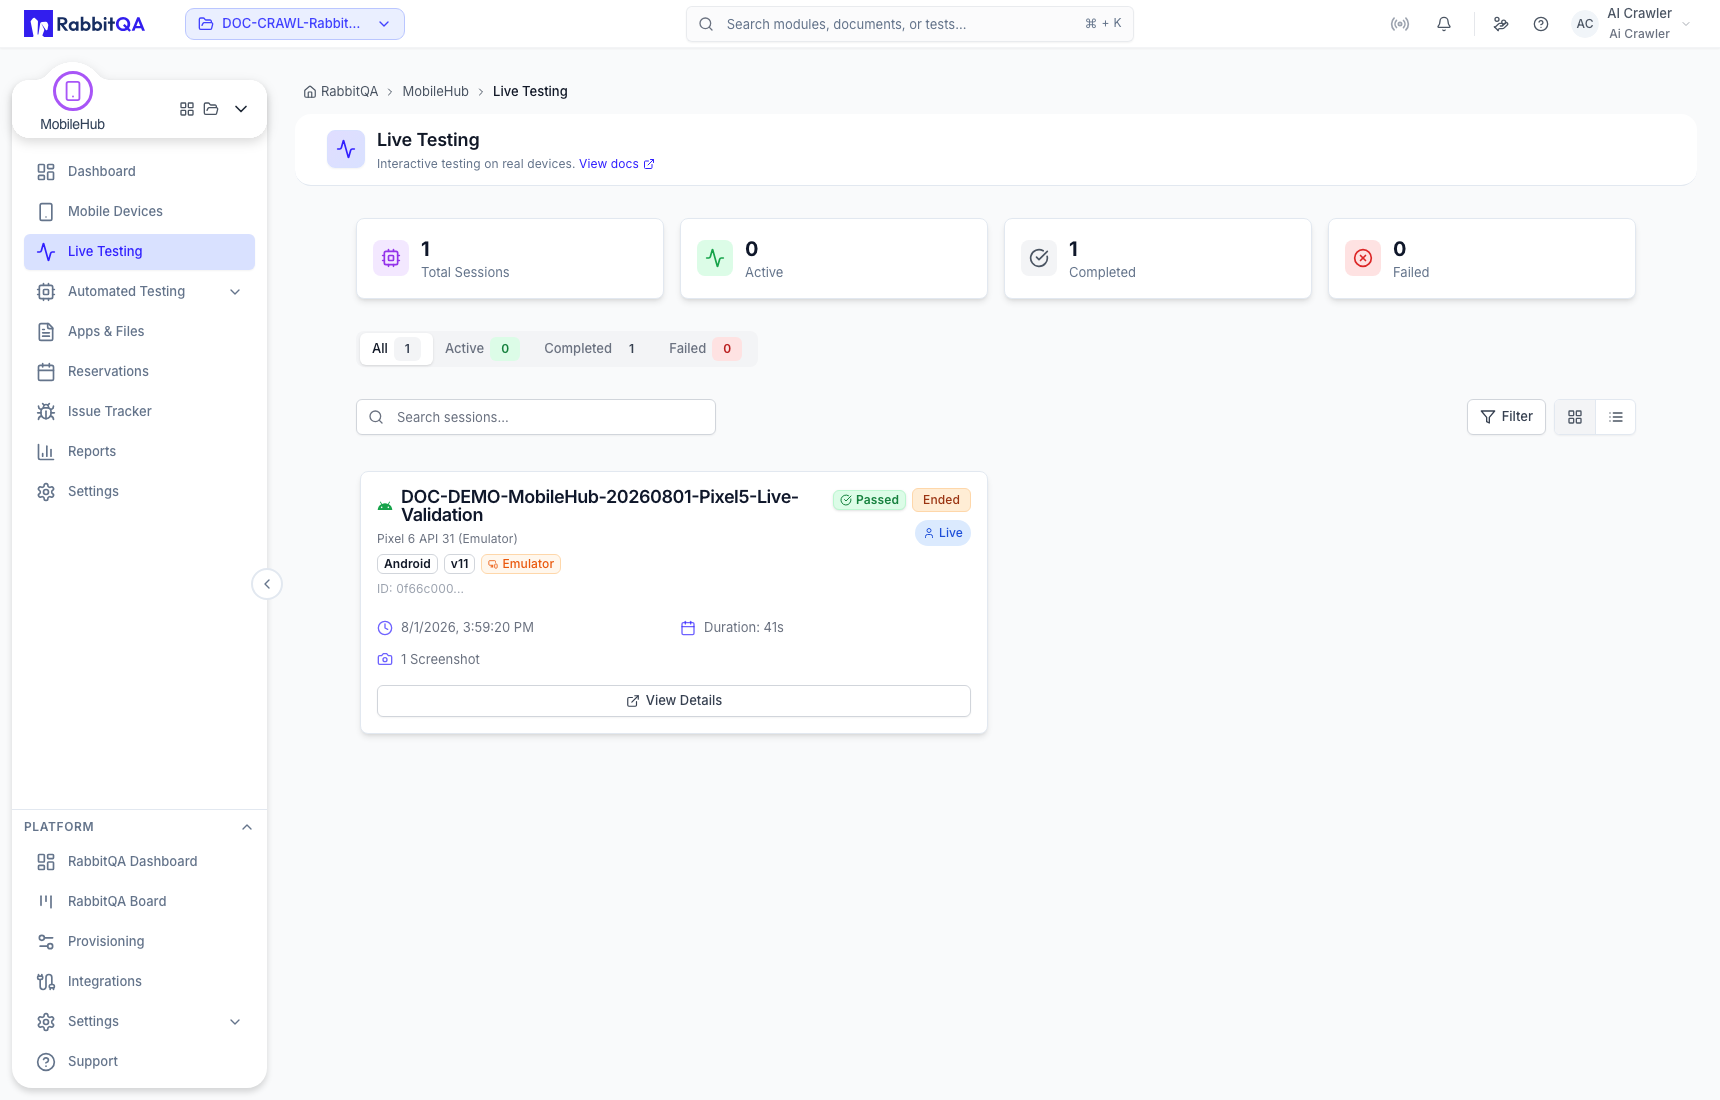Open Automated Testing menu item
Viewport: 1720px width, 1100px height.
[x=126, y=292]
